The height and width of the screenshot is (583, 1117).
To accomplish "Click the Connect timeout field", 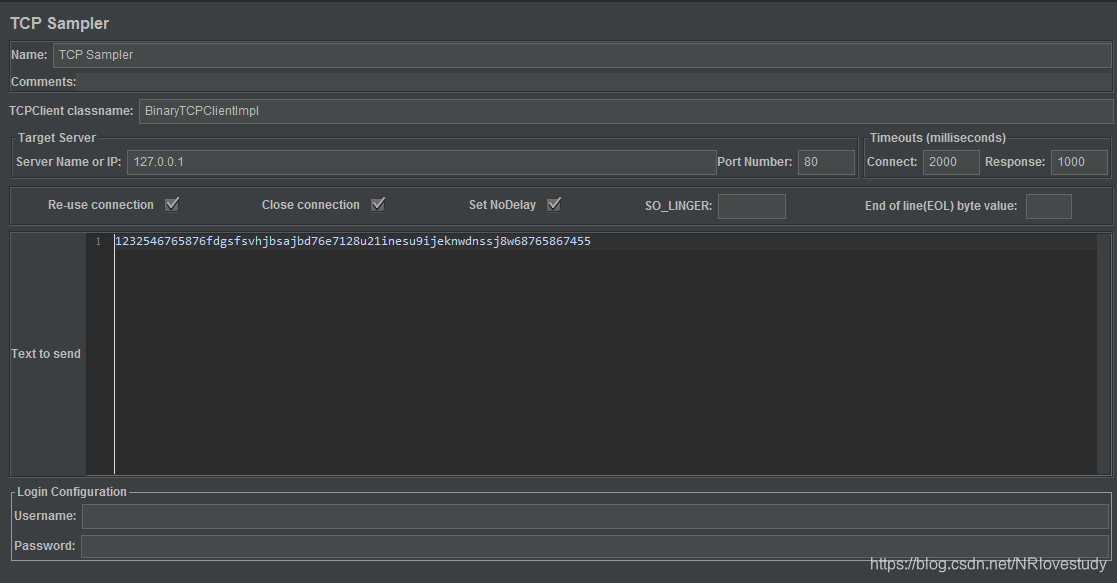I will coord(951,162).
